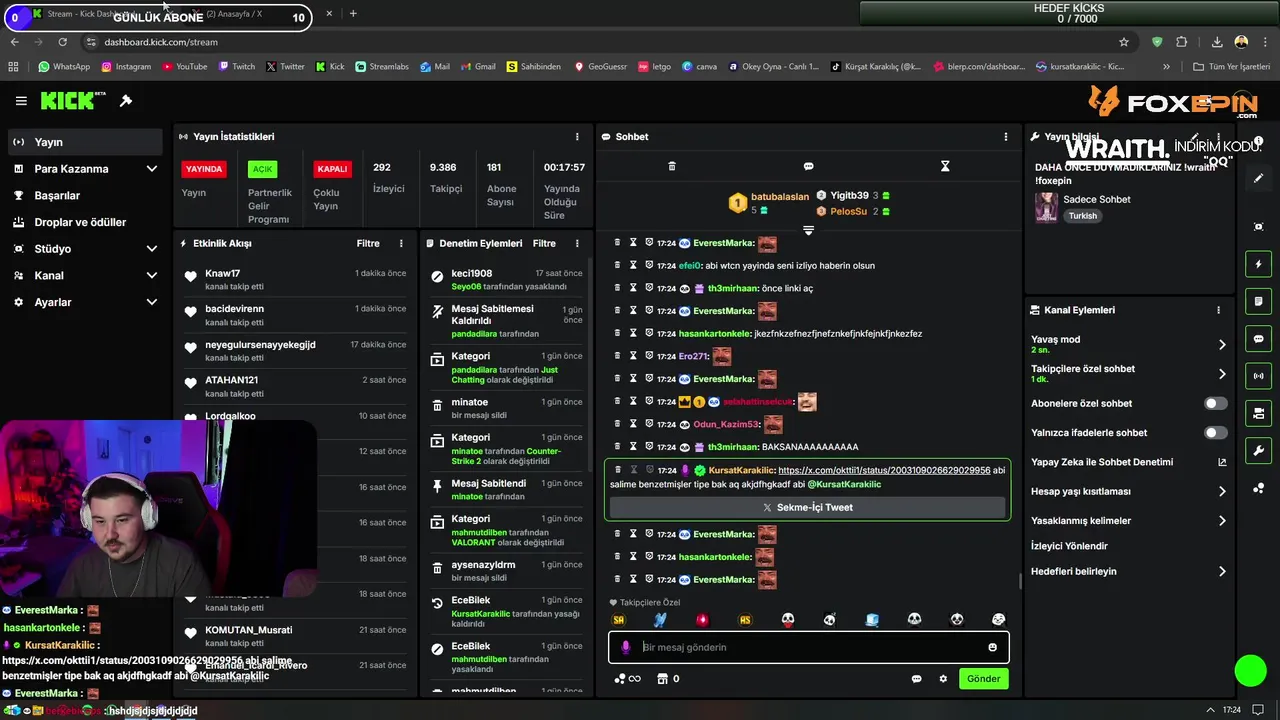Viewport: 1280px width, 720px height.
Task: Click the Sekme-İçi Tweet button
Action: tap(808, 507)
